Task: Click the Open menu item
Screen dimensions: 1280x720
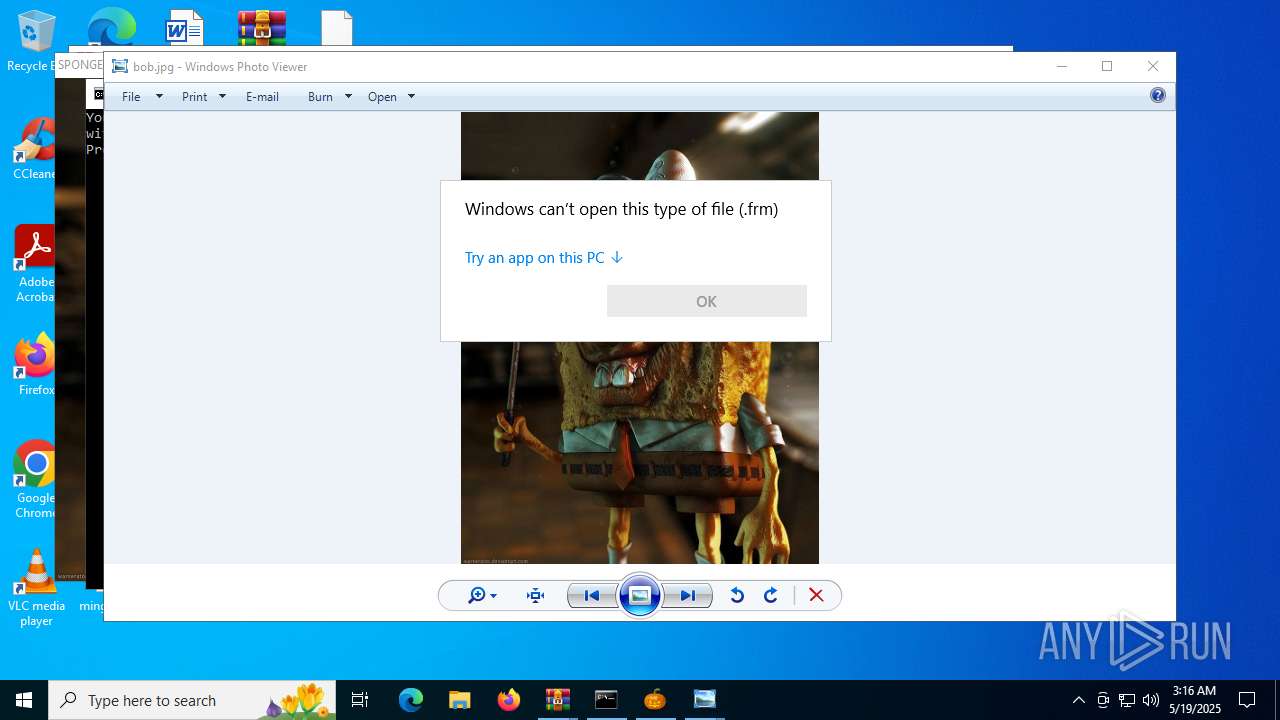Action: pyautogui.click(x=382, y=97)
